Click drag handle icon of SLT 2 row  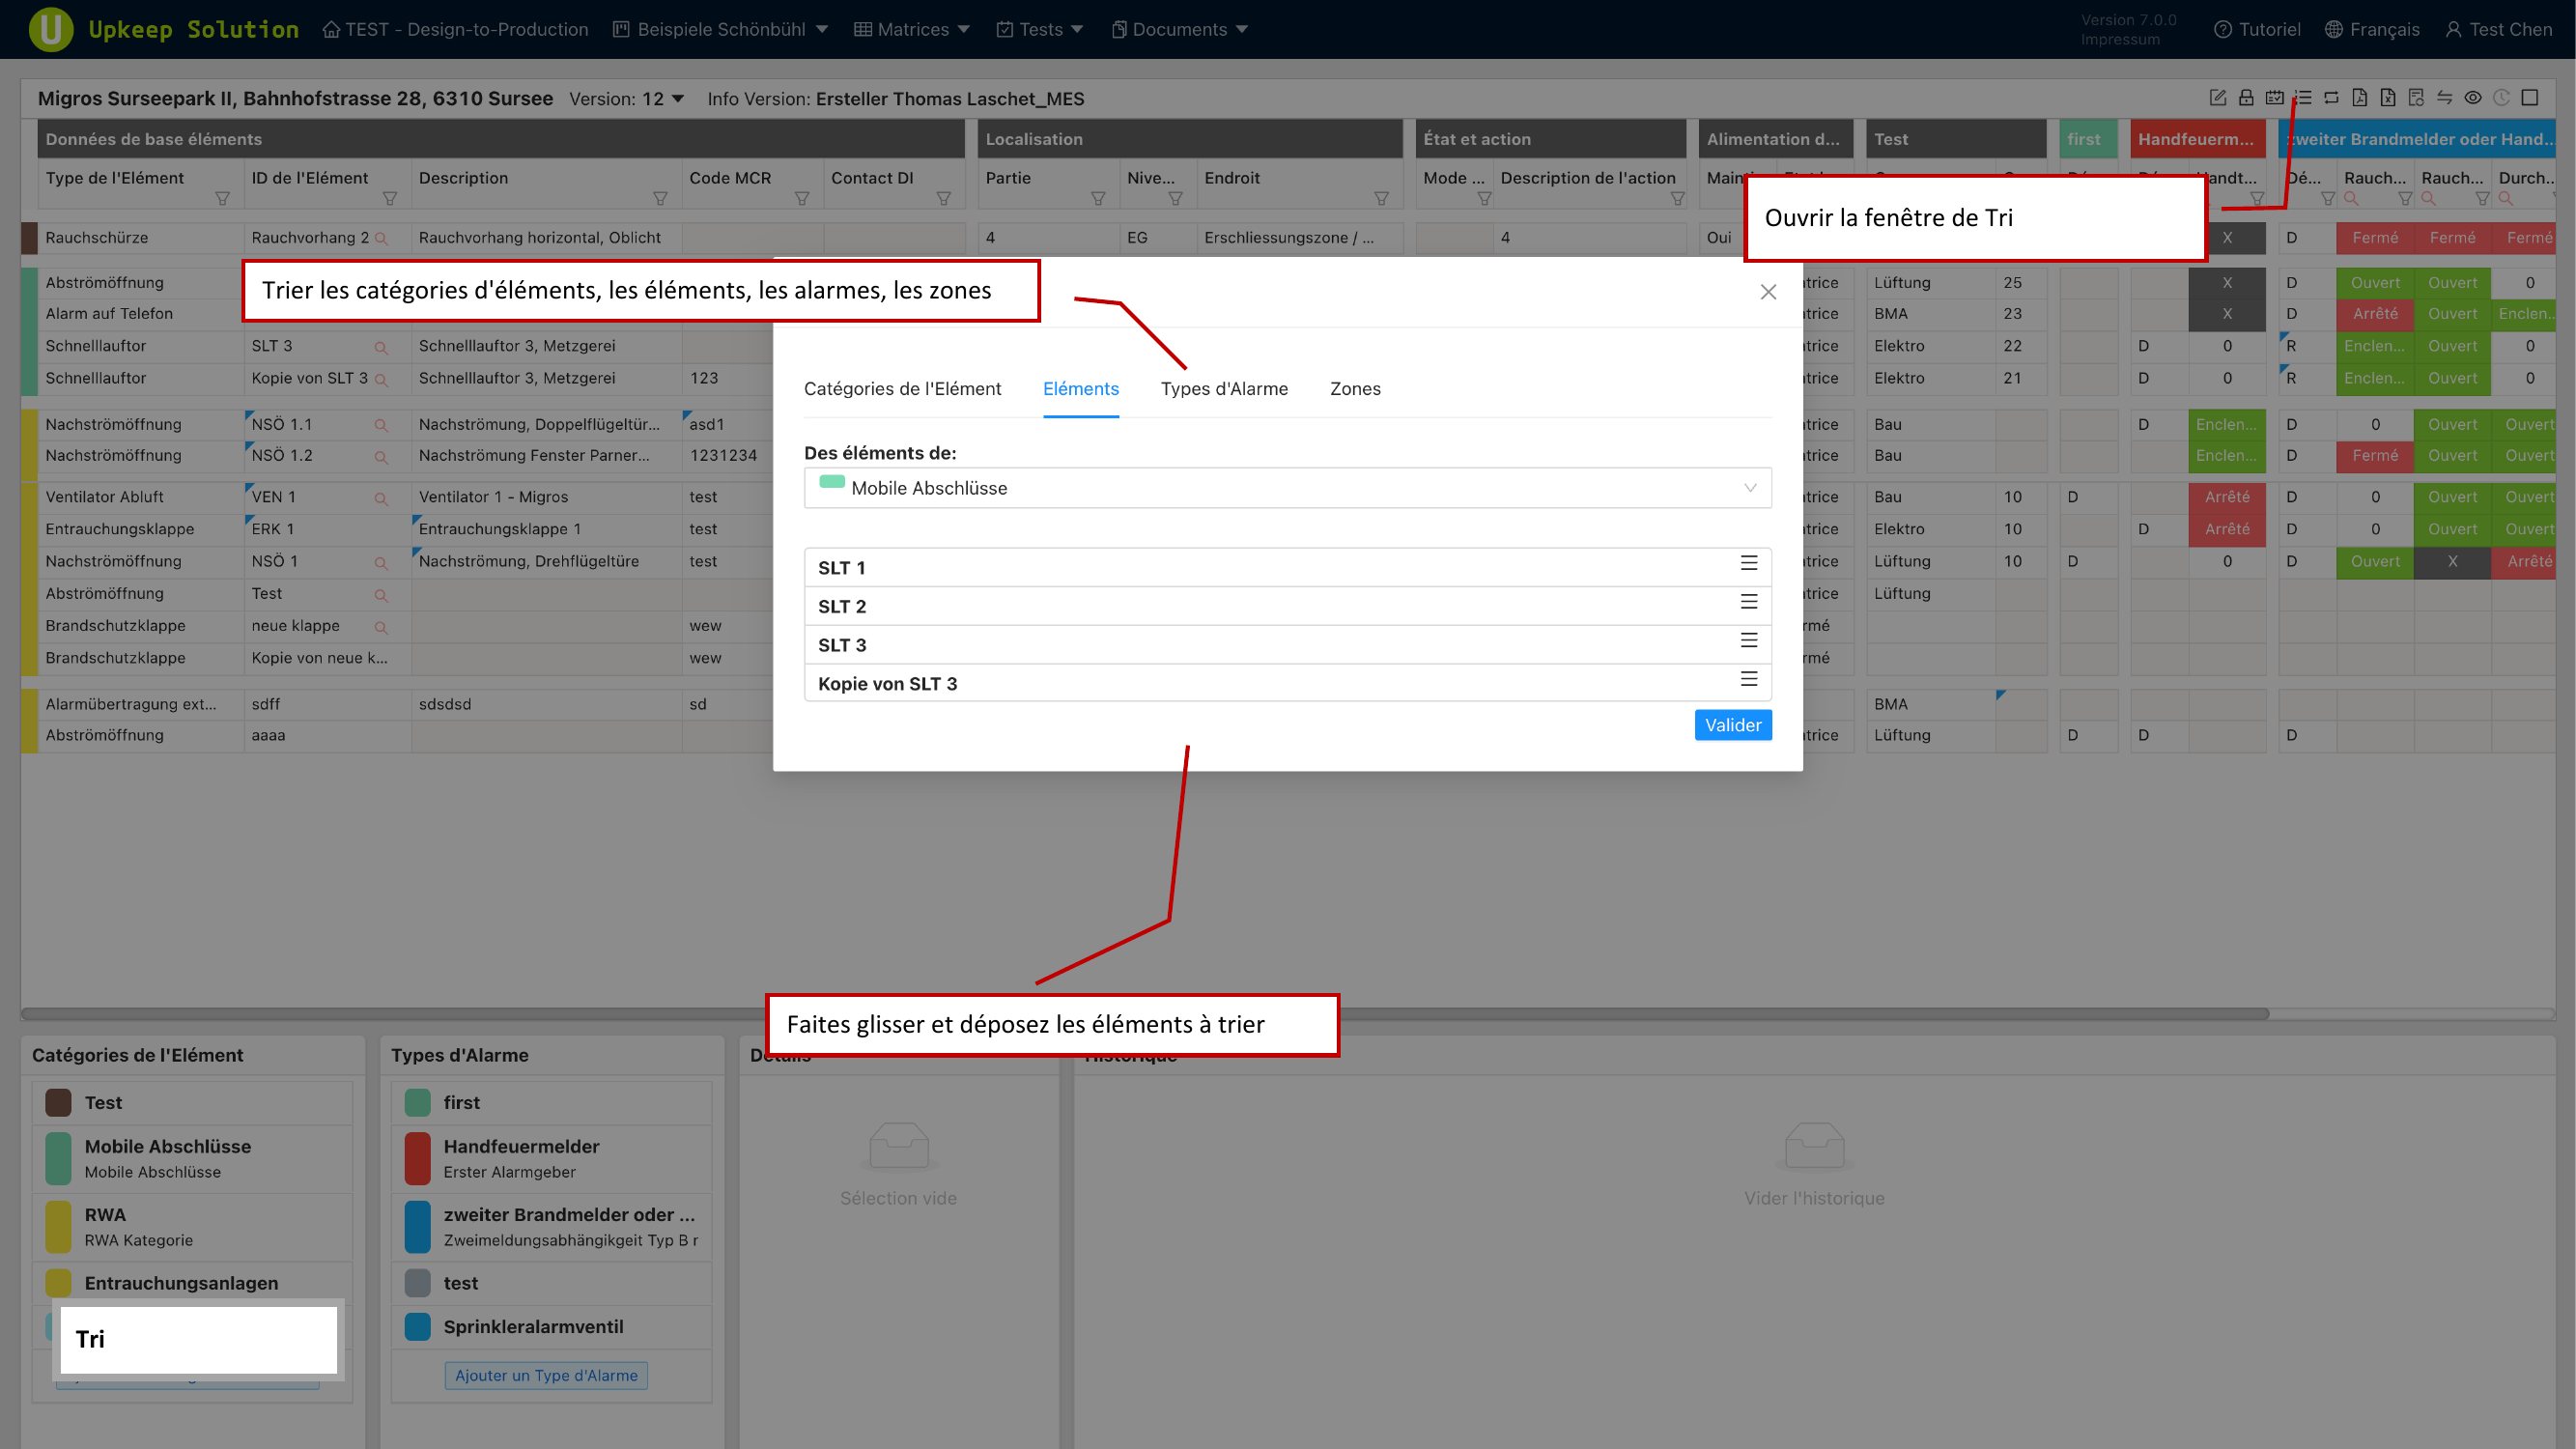point(1748,602)
